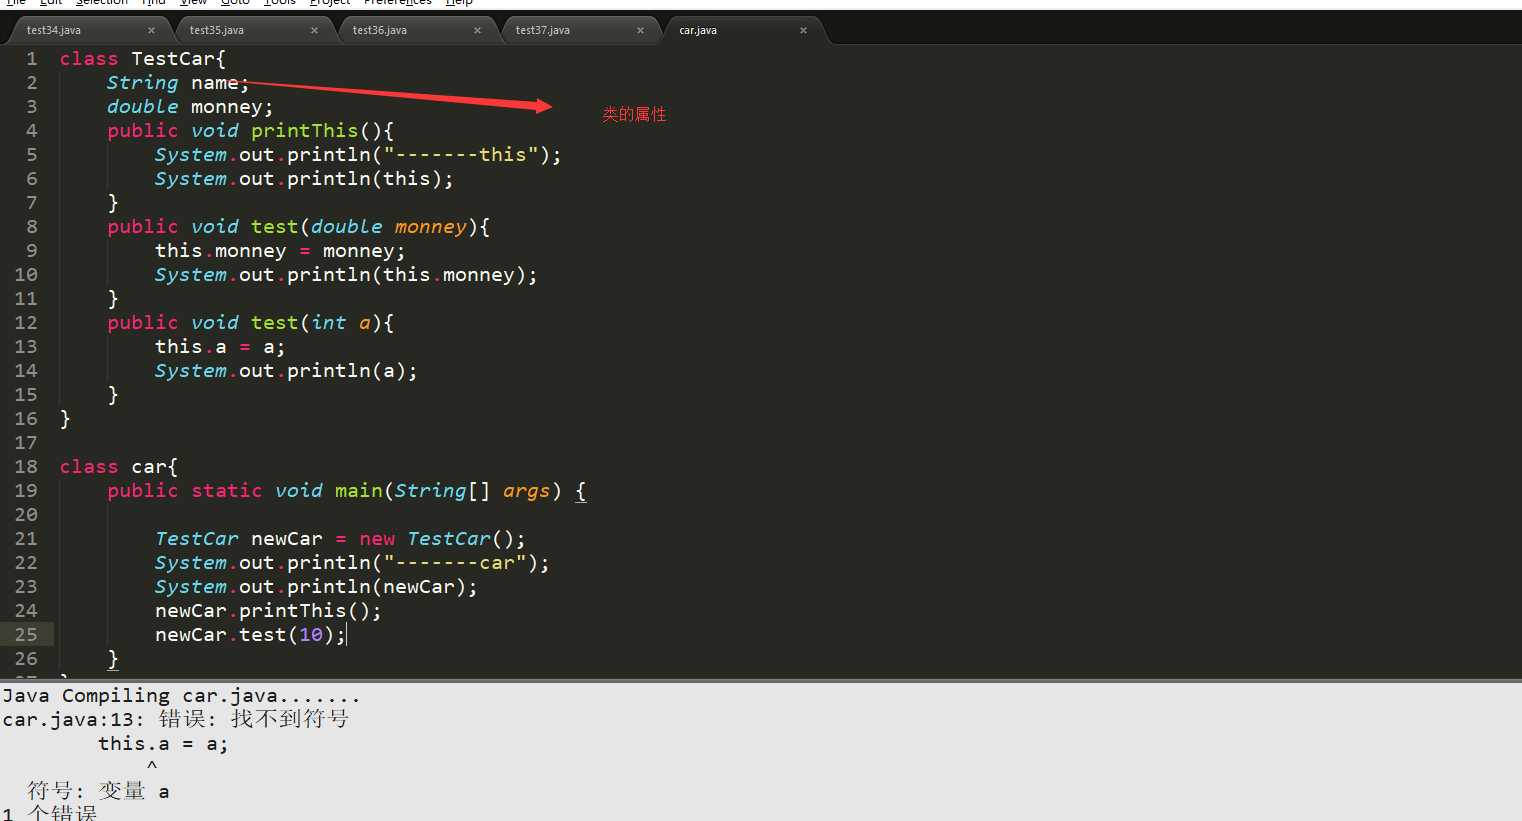Click 'this.a = a;' in build output
The width and height of the screenshot is (1522, 821).
[163, 743]
